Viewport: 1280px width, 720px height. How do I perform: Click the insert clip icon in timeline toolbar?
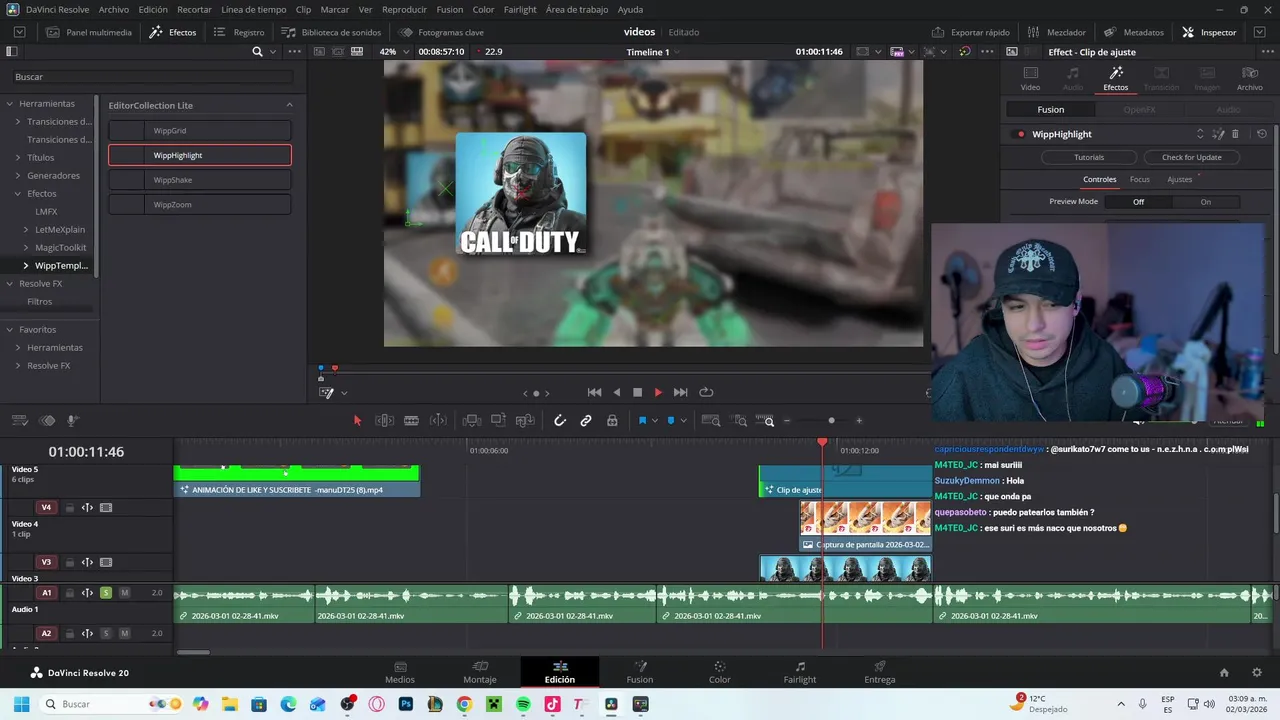pyautogui.click(x=472, y=421)
